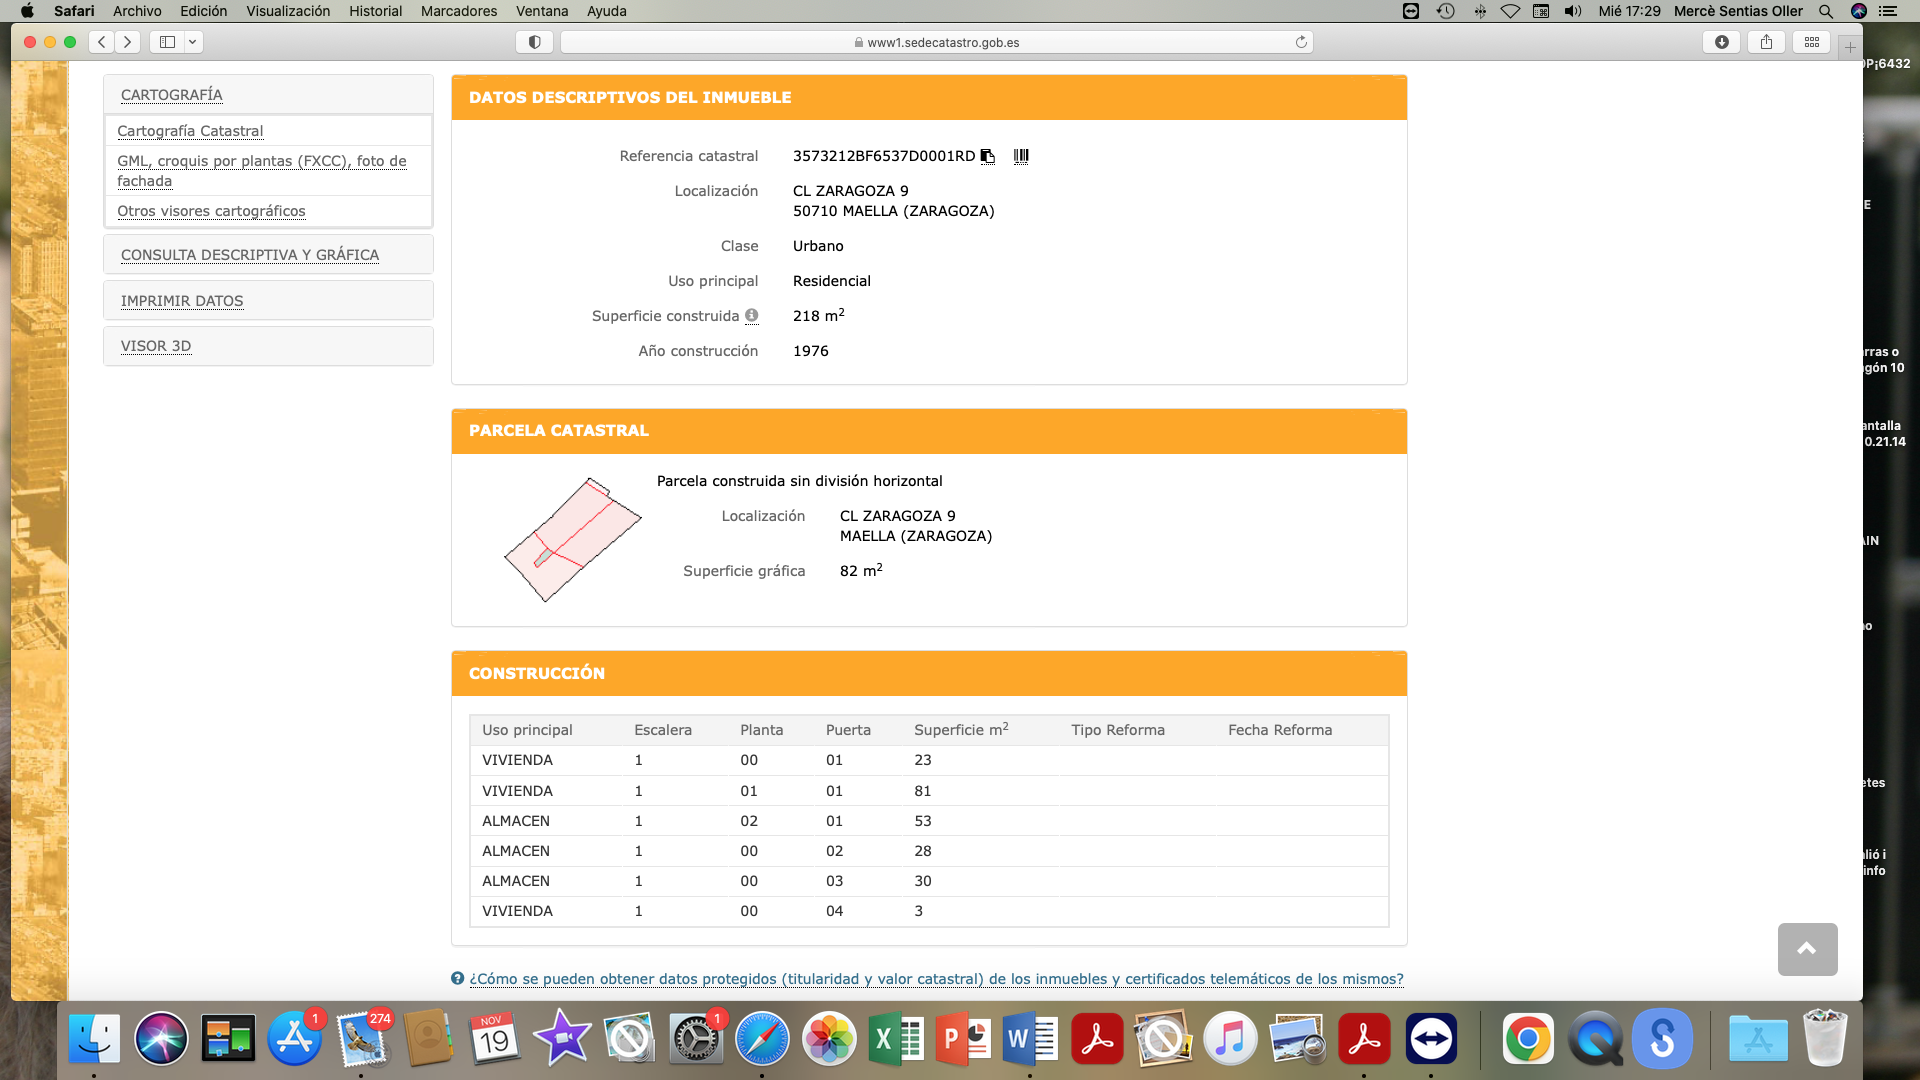Click the parcel map thumbnail
This screenshot has height=1080, width=1920.
pyautogui.click(x=572, y=540)
